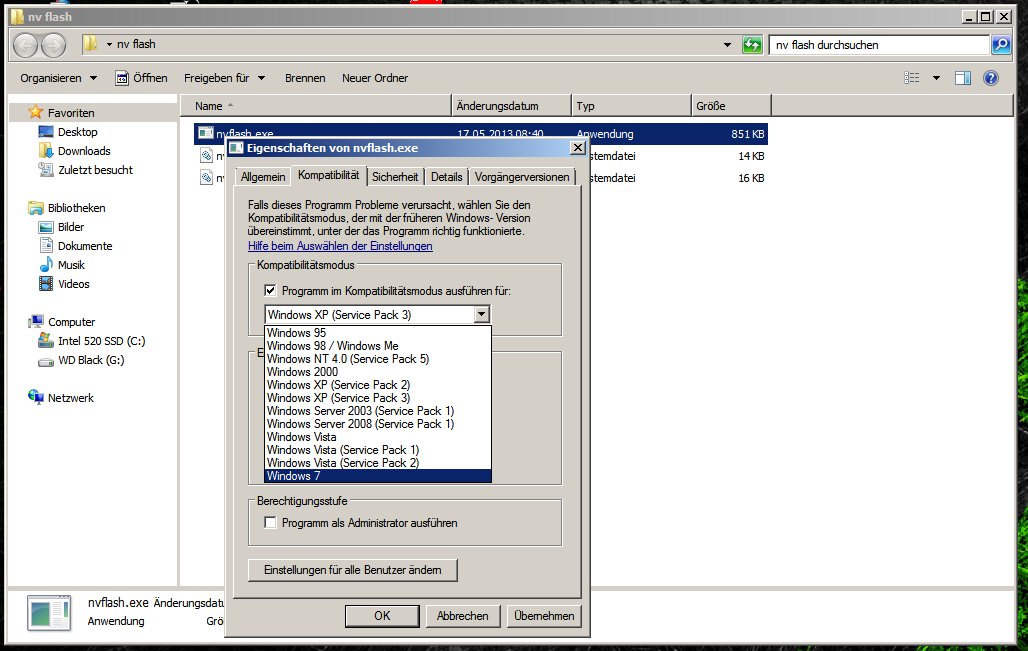
Task: Click the Abbrechen button
Action: (x=462, y=616)
